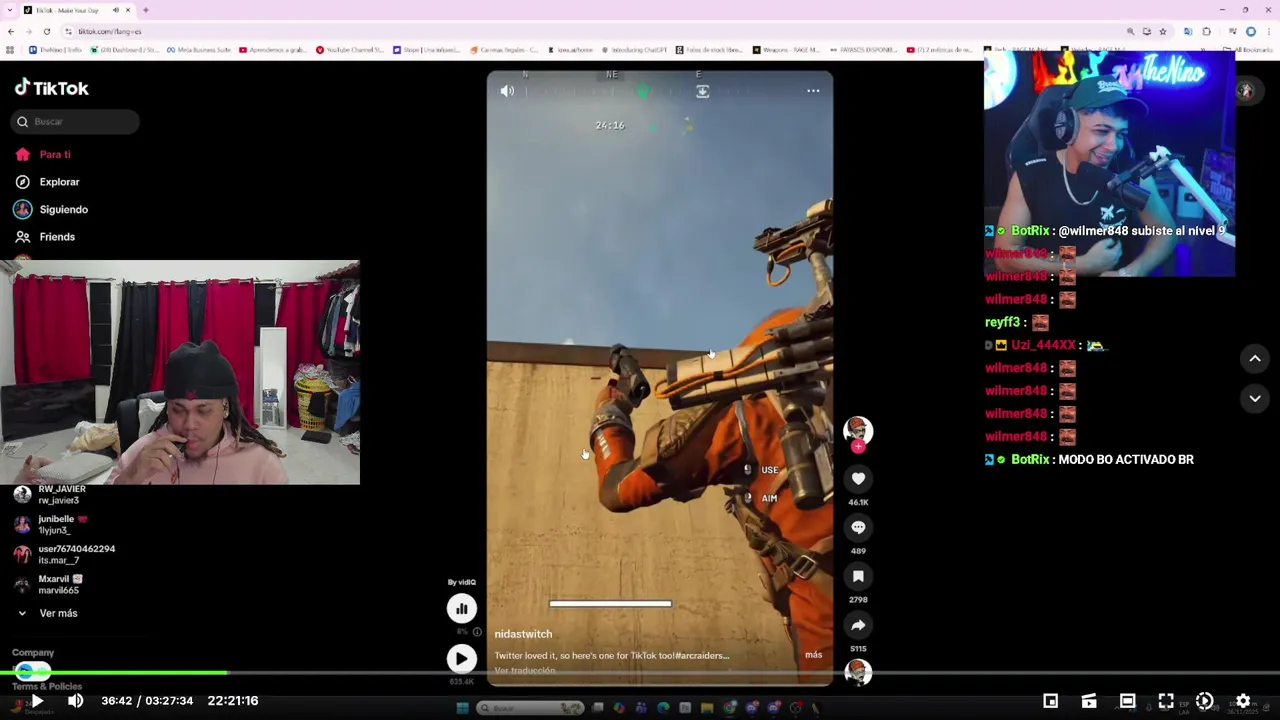The image size is (1280, 720).
Task: Bookmark this page with star icon
Action: pyautogui.click(x=1163, y=31)
